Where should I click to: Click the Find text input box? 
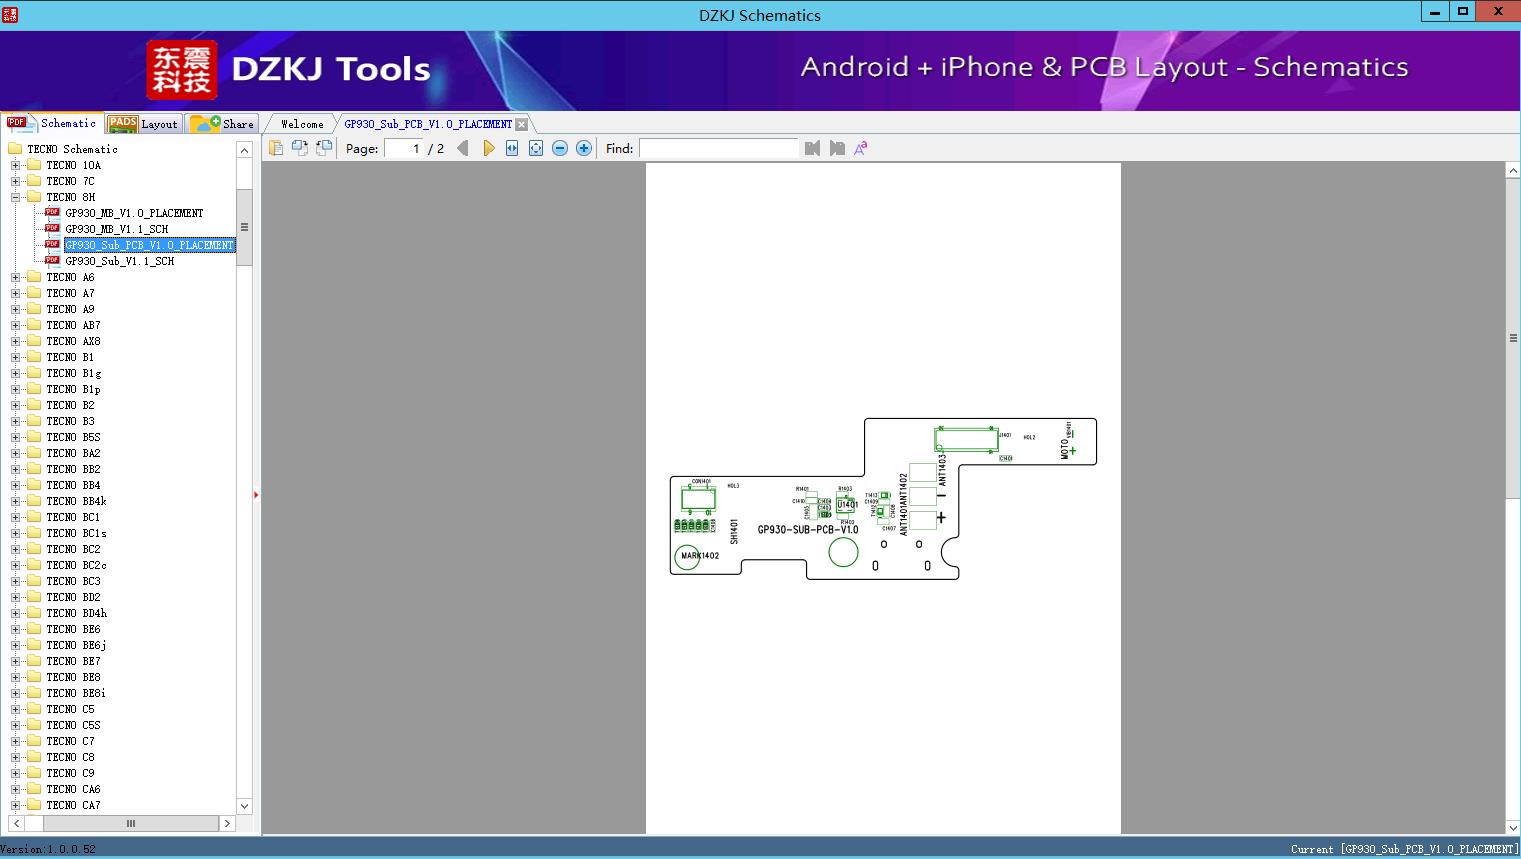[718, 148]
